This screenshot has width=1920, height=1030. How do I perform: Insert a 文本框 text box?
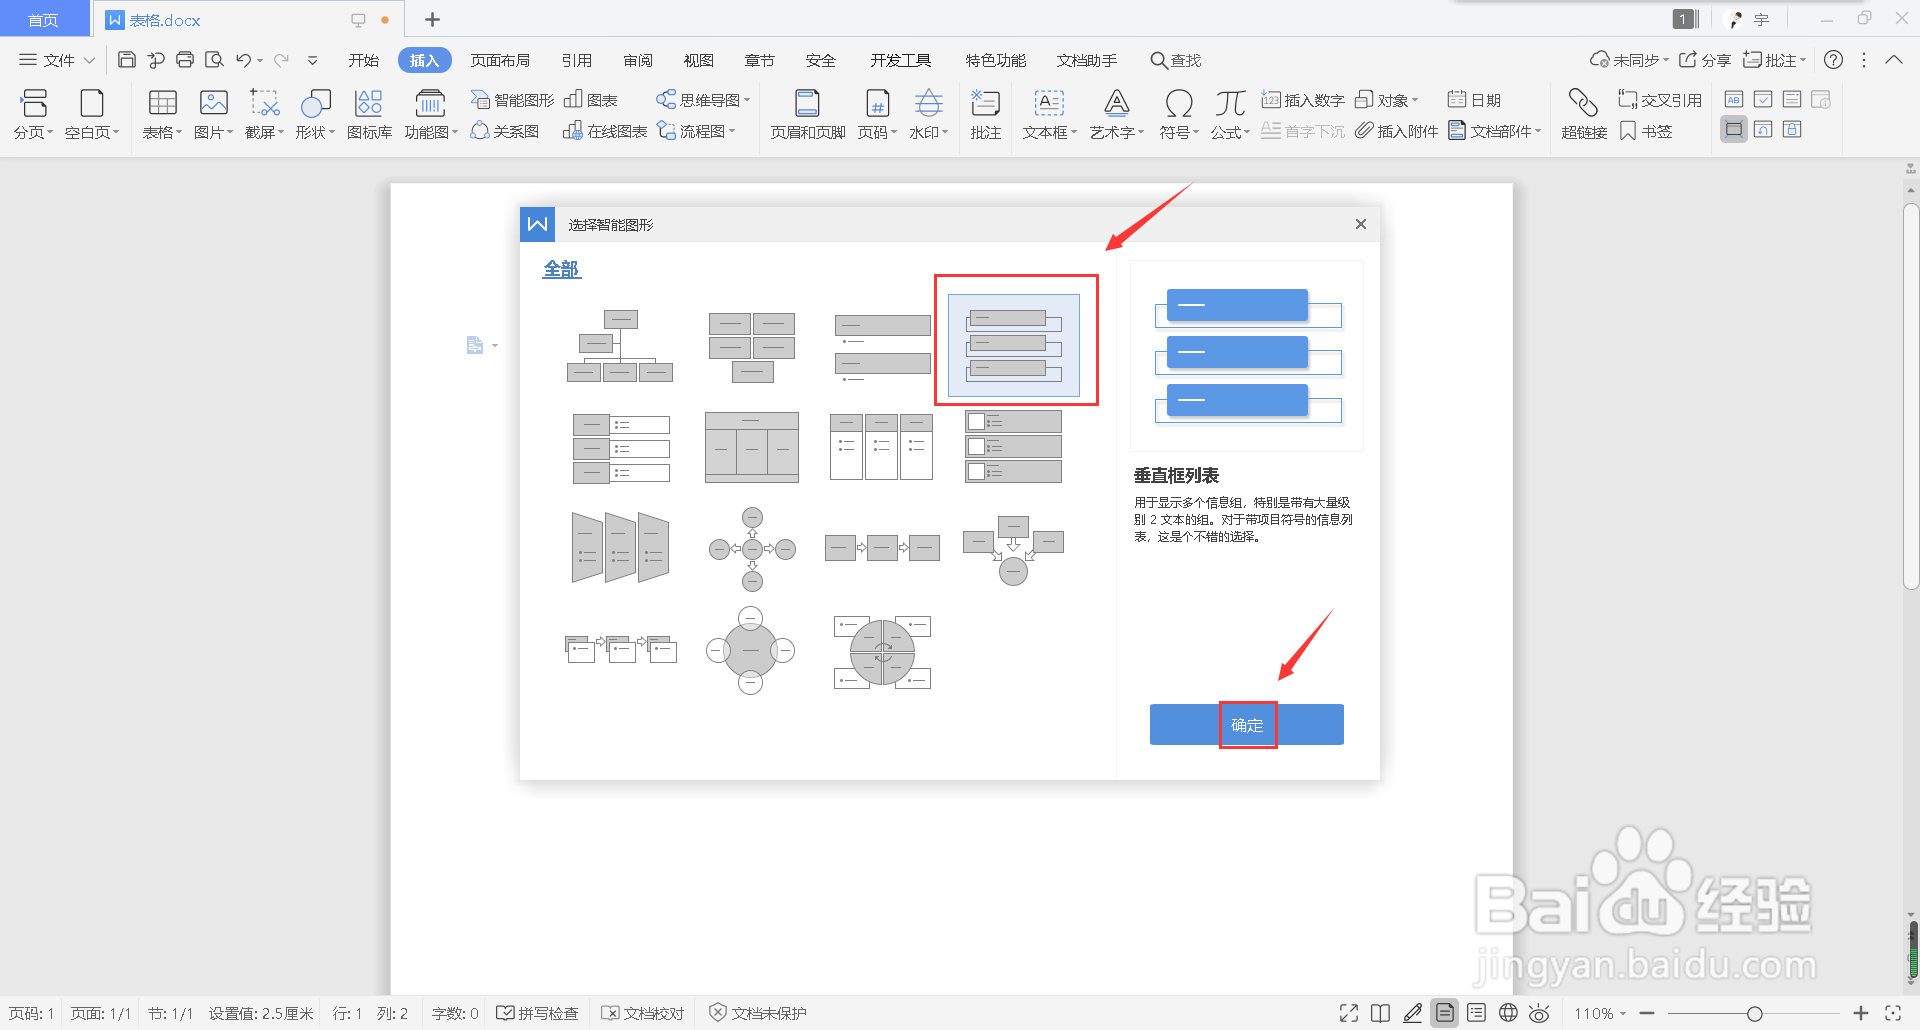click(1049, 114)
